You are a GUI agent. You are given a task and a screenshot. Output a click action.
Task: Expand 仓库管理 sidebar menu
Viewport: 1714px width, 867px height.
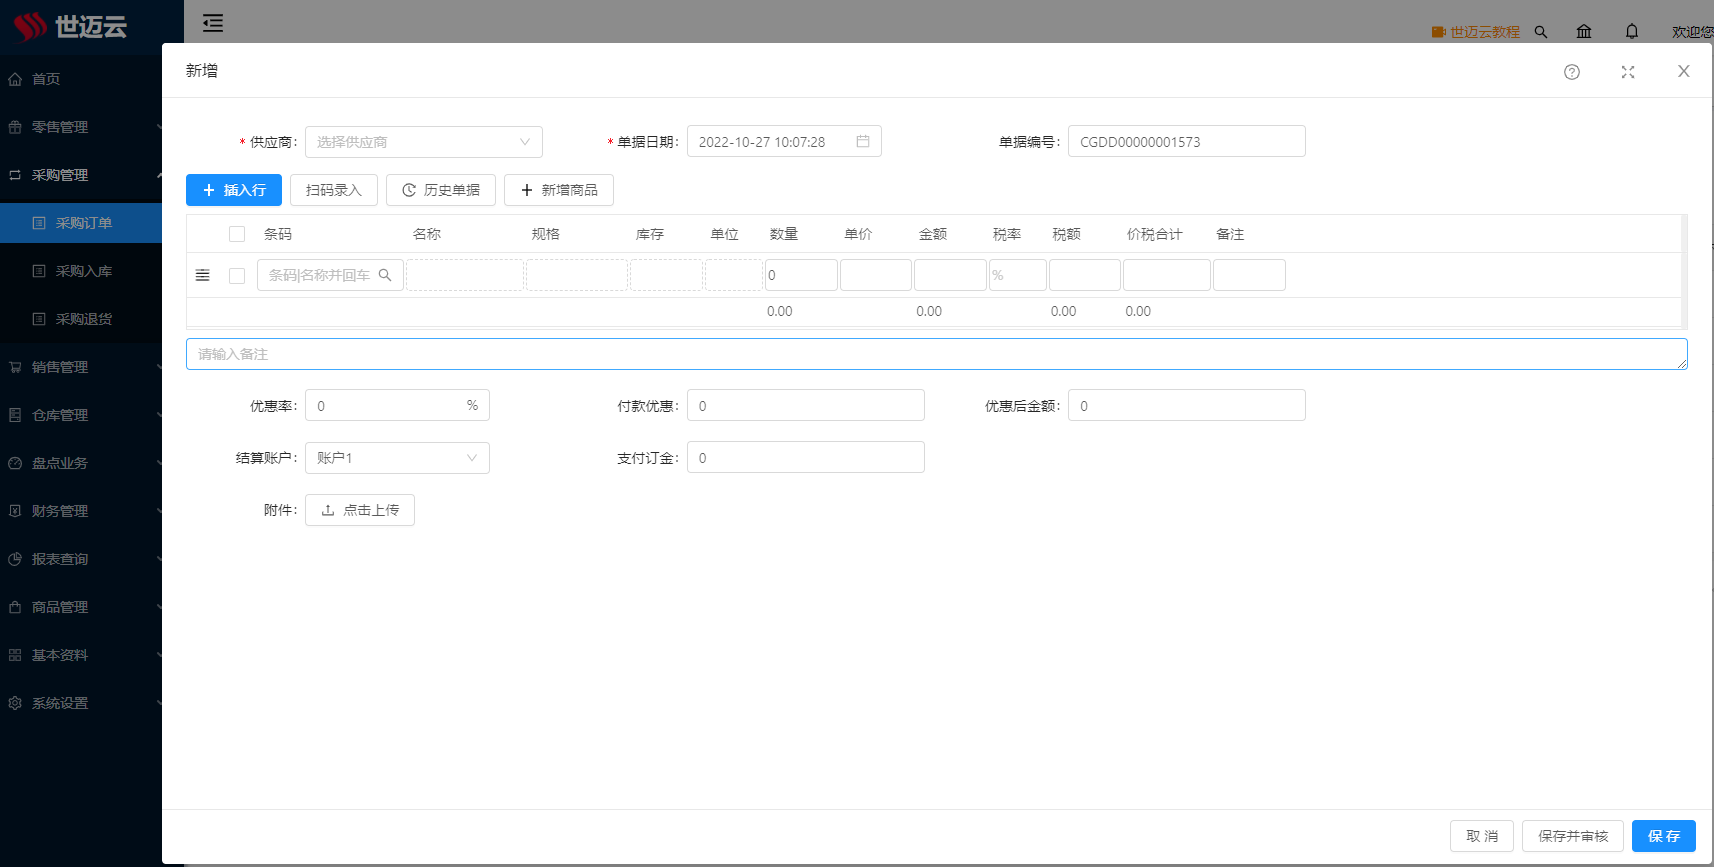(81, 415)
